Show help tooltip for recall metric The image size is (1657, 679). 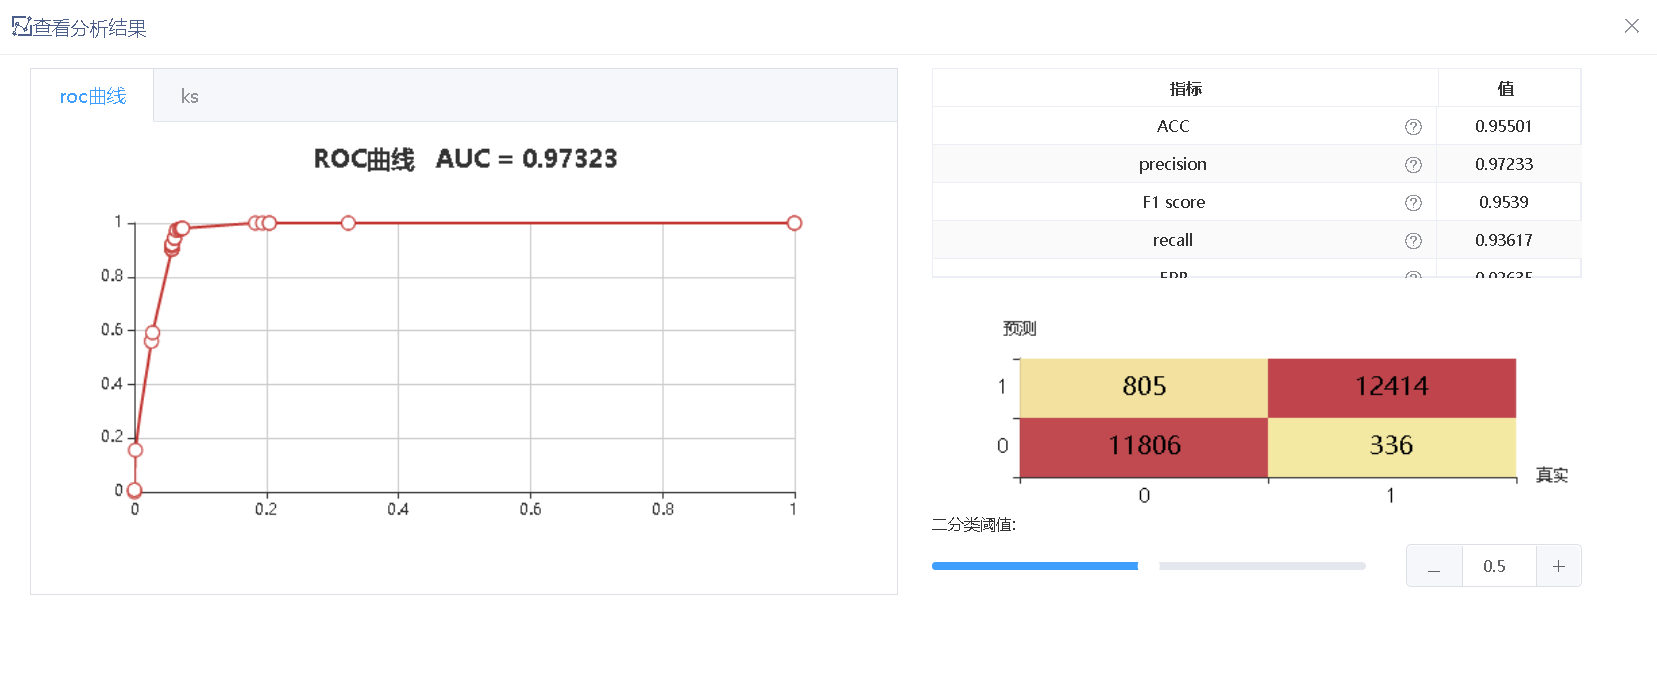tap(1413, 241)
